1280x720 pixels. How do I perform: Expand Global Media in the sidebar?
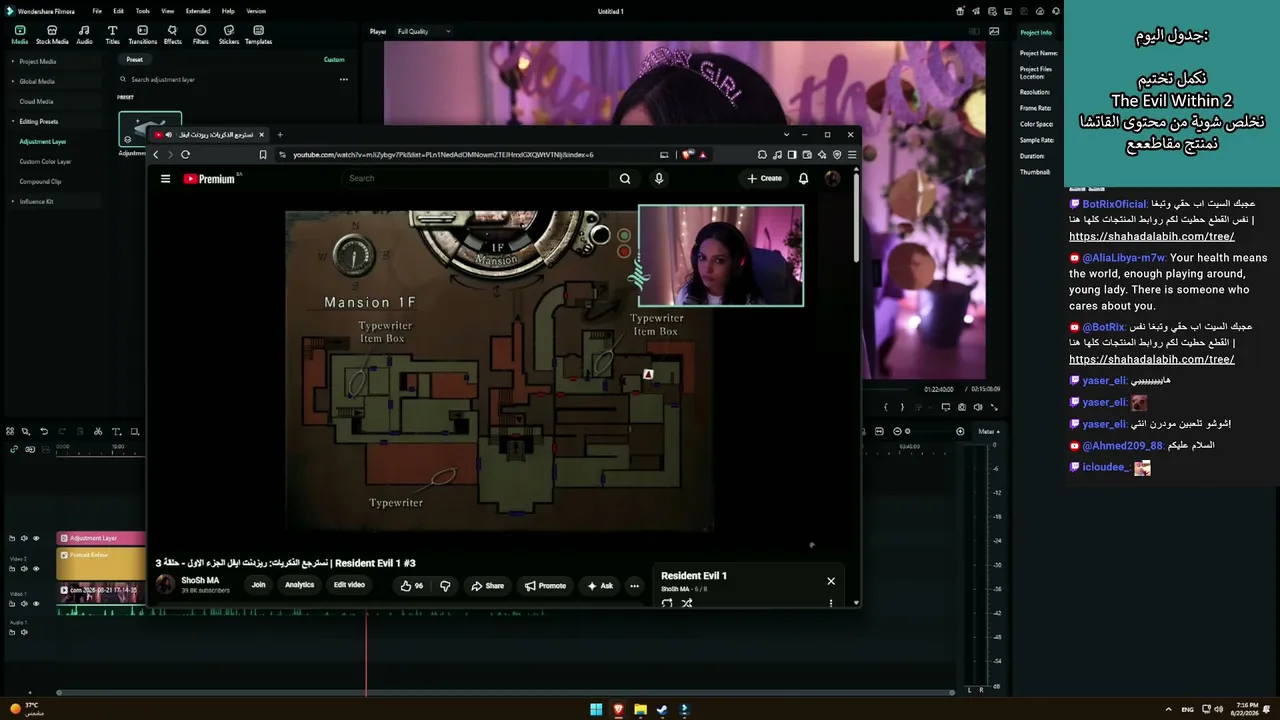pyautogui.click(x=13, y=81)
